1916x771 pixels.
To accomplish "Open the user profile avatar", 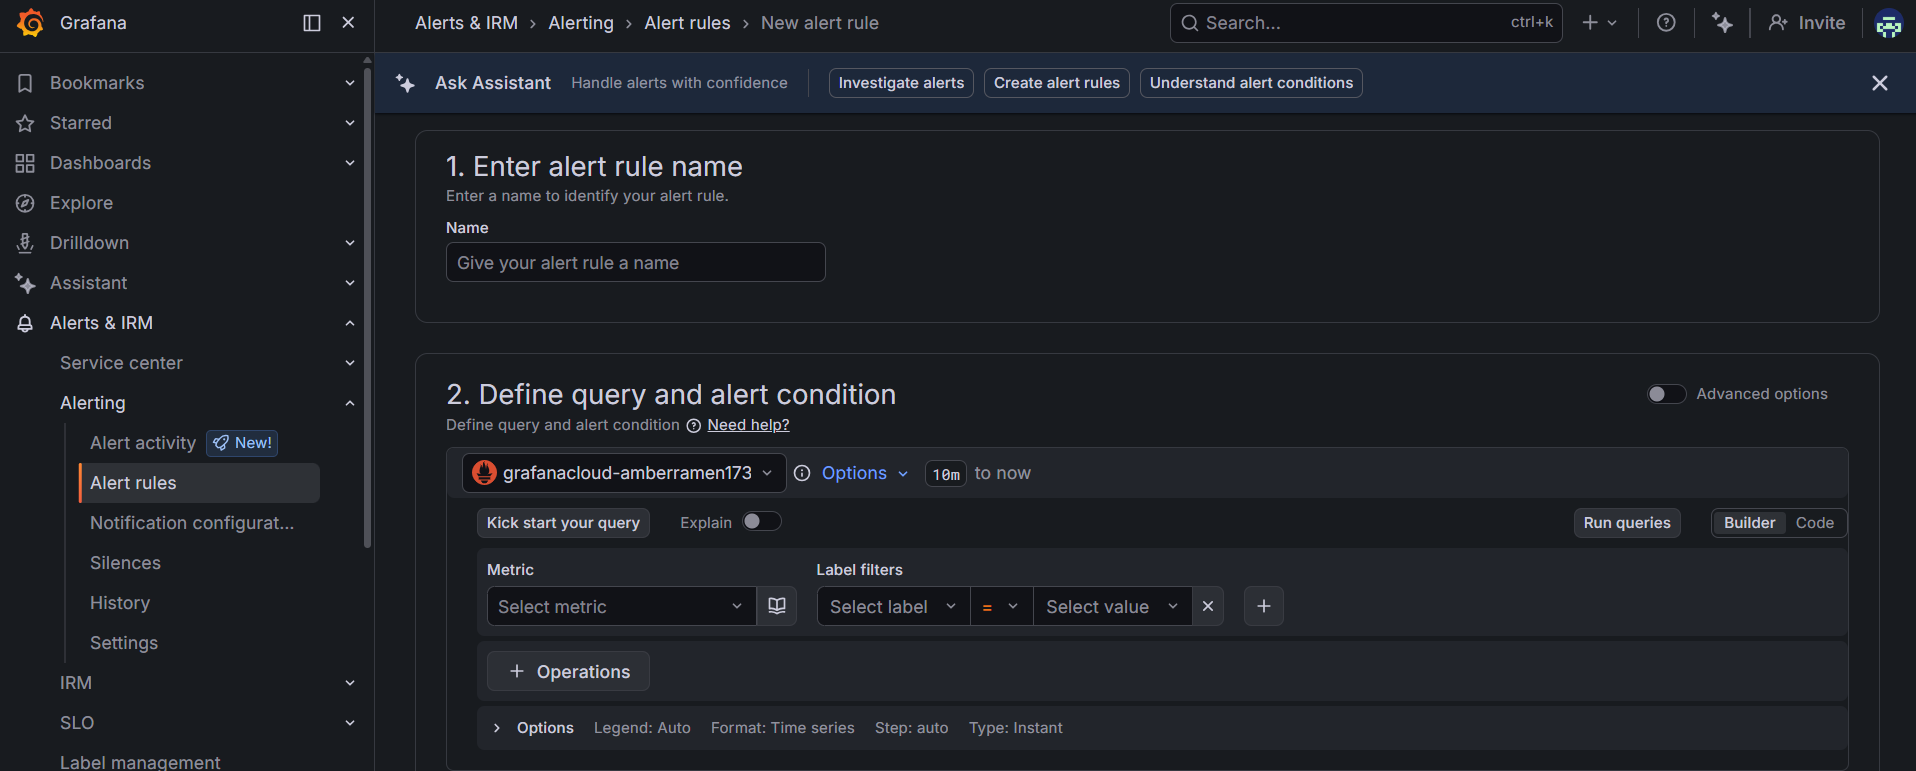I will point(1888,24).
